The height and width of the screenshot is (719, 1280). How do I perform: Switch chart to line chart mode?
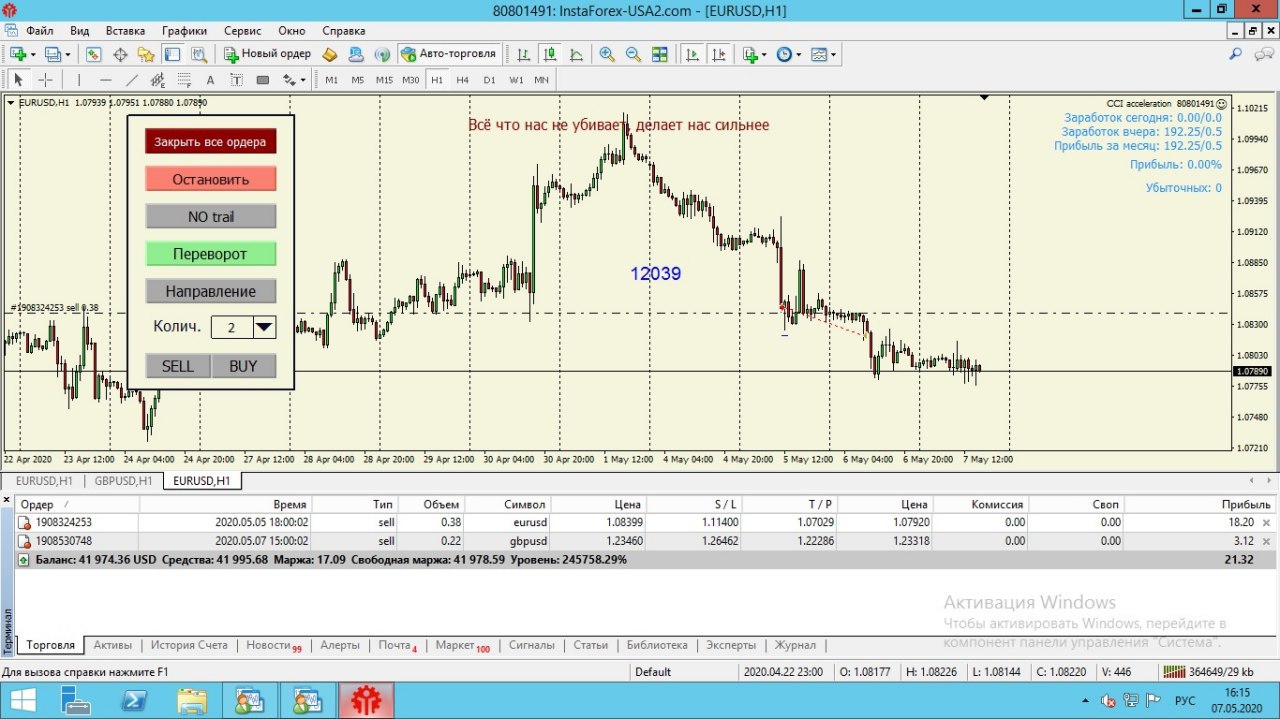tap(576, 54)
